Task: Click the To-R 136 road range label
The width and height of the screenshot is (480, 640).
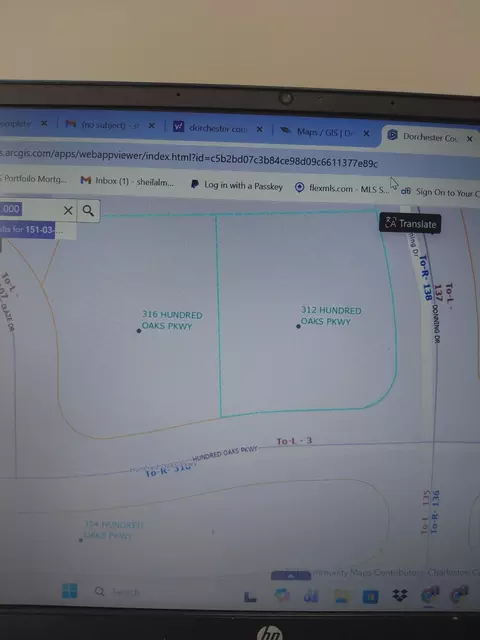Action: (435, 512)
